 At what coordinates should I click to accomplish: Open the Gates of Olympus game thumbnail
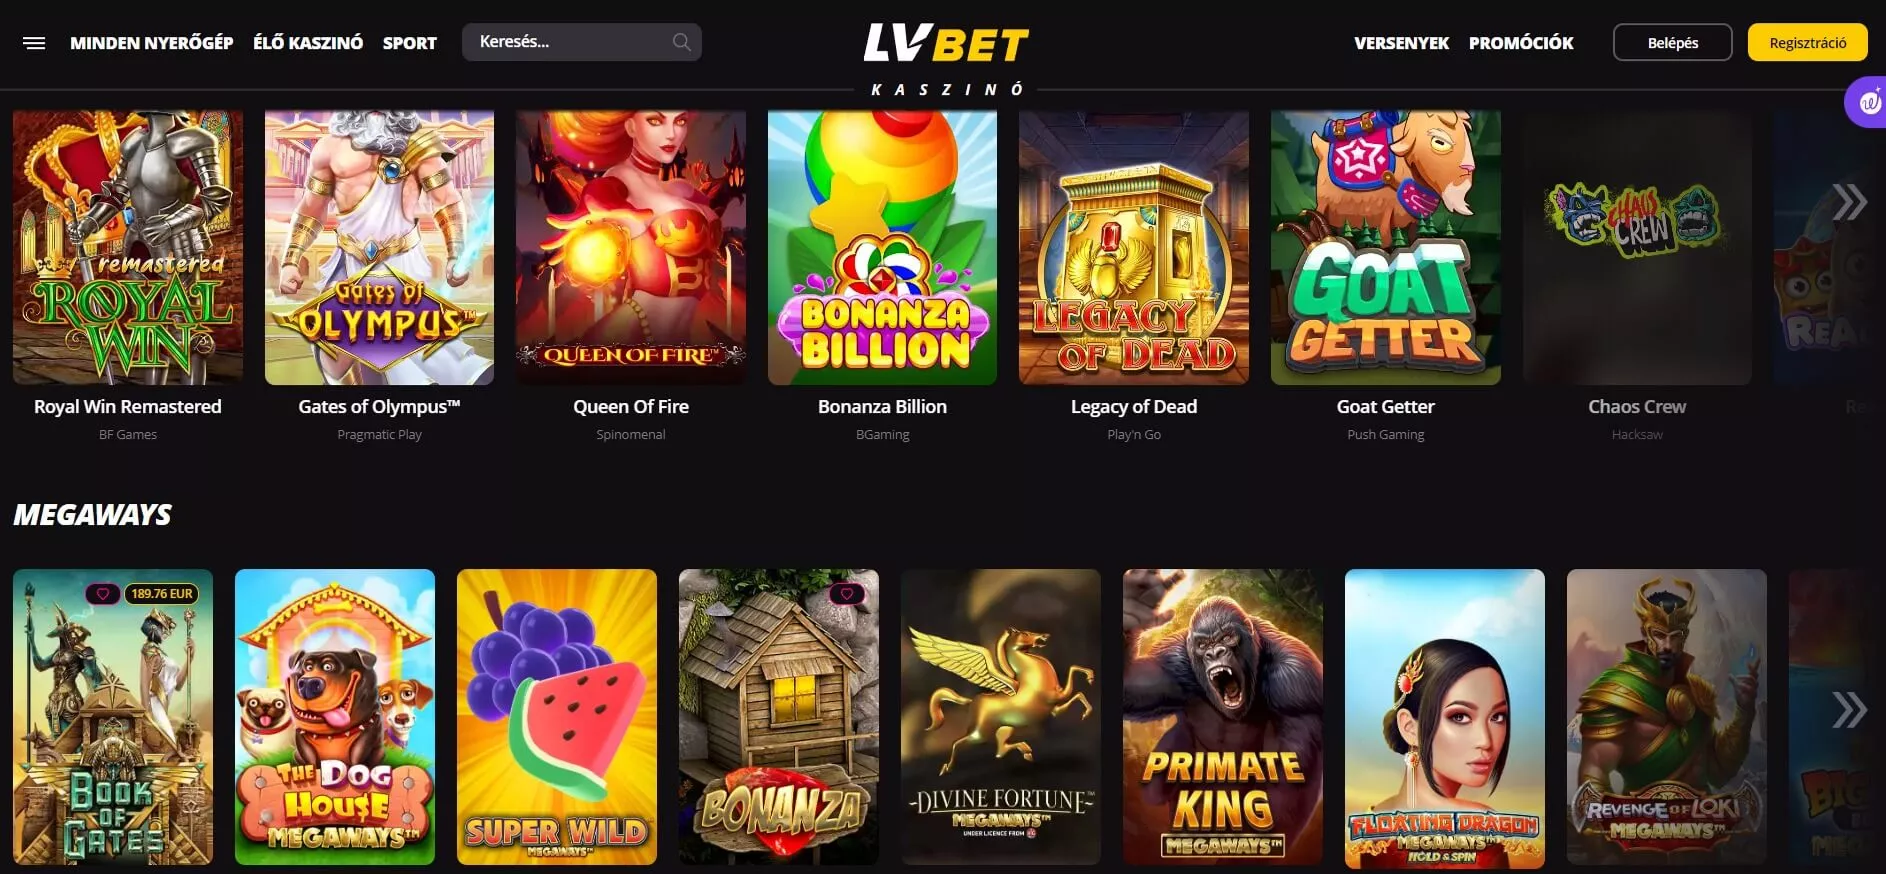[379, 247]
